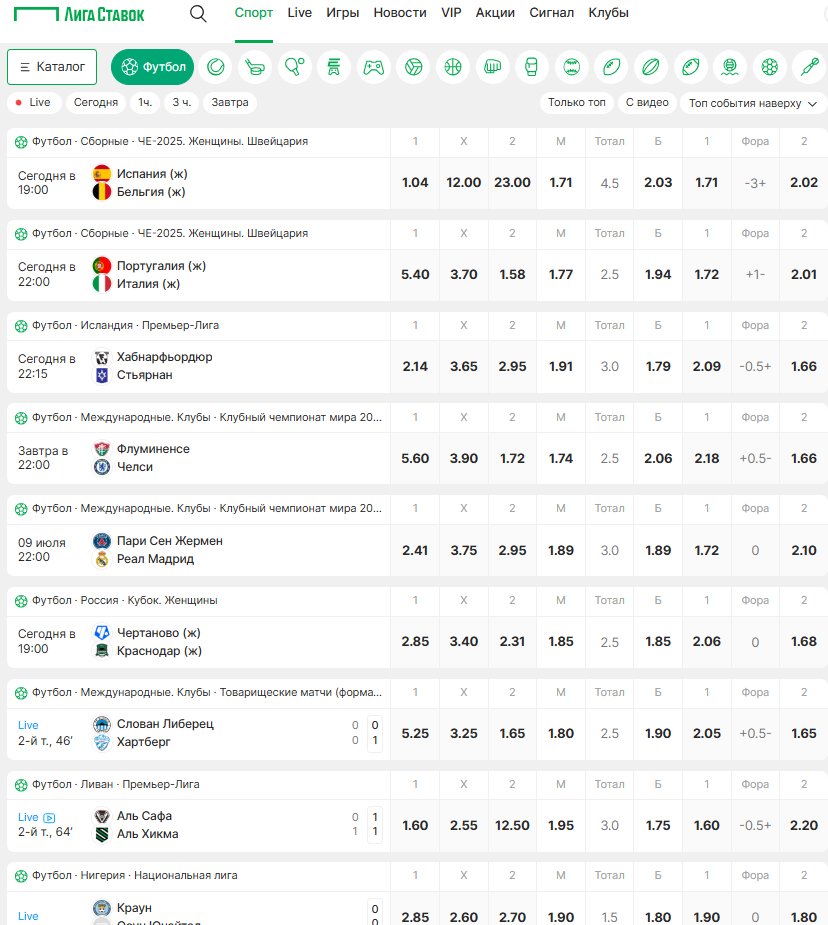Screen dimensions: 828x925
Task: Toggle the 3 ч. time filter
Action: click(182, 102)
